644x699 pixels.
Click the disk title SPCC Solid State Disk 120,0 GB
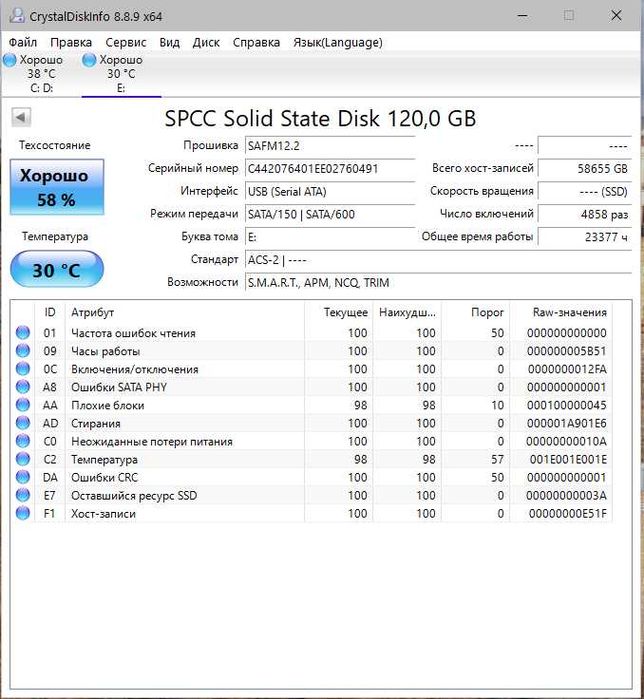320,119
